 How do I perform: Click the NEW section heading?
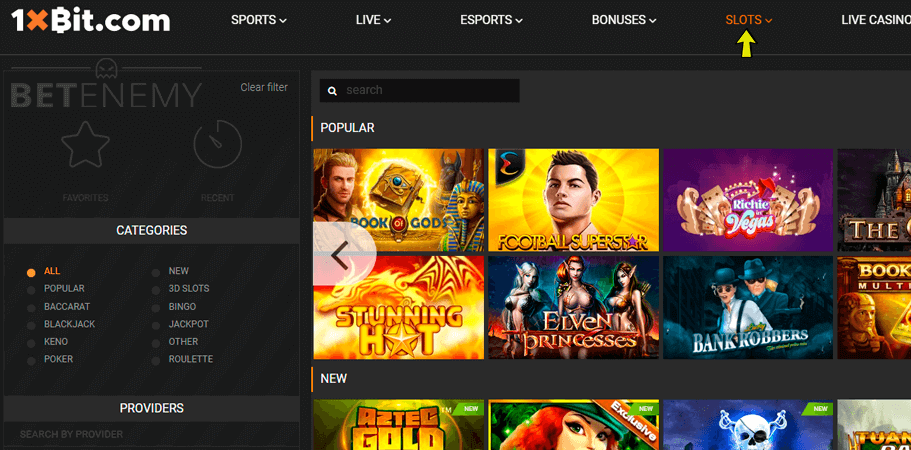(x=333, y=379)
